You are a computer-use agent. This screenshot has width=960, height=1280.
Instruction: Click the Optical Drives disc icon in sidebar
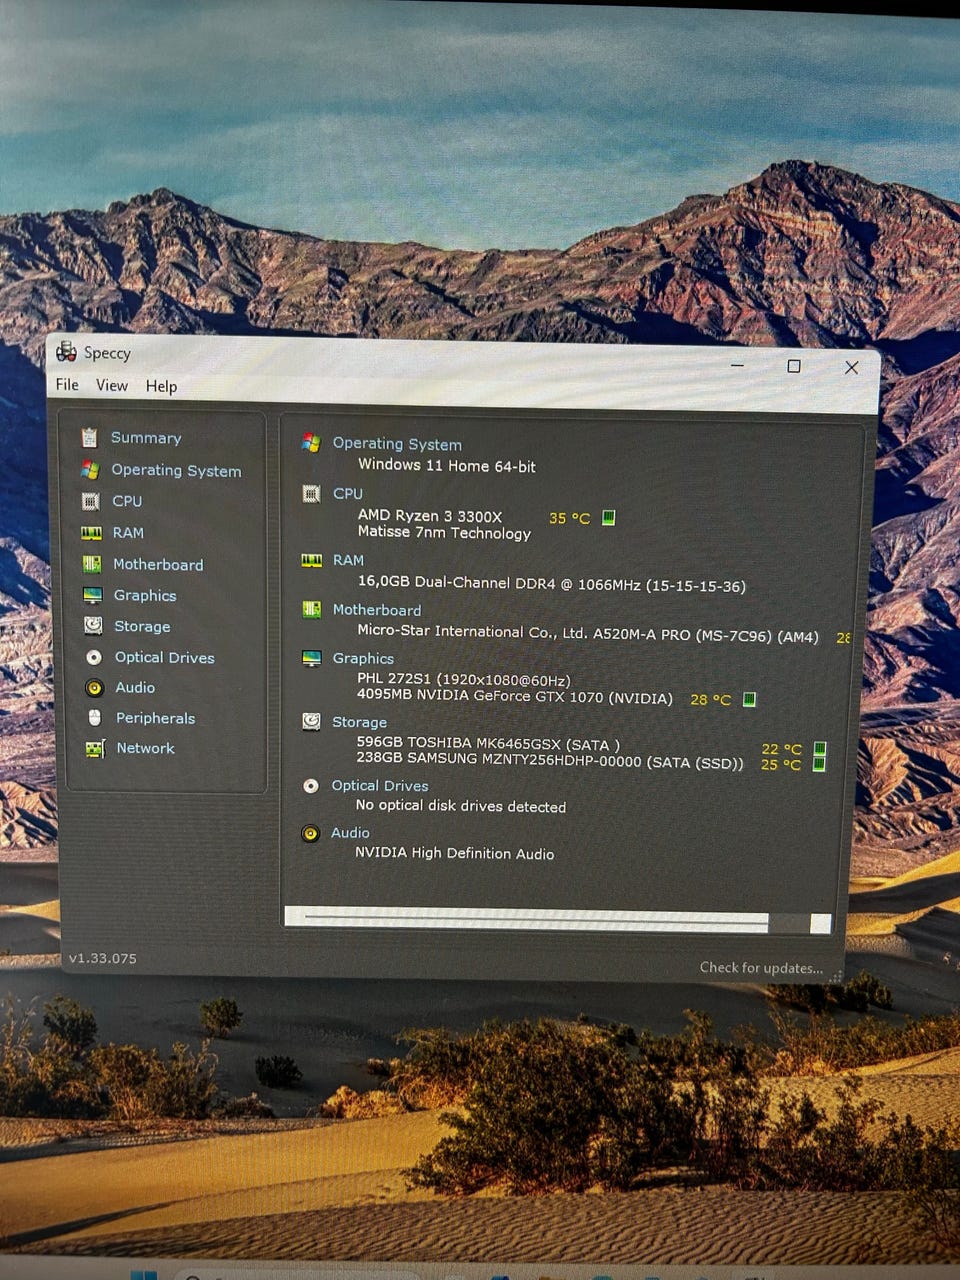click(94, 657)
